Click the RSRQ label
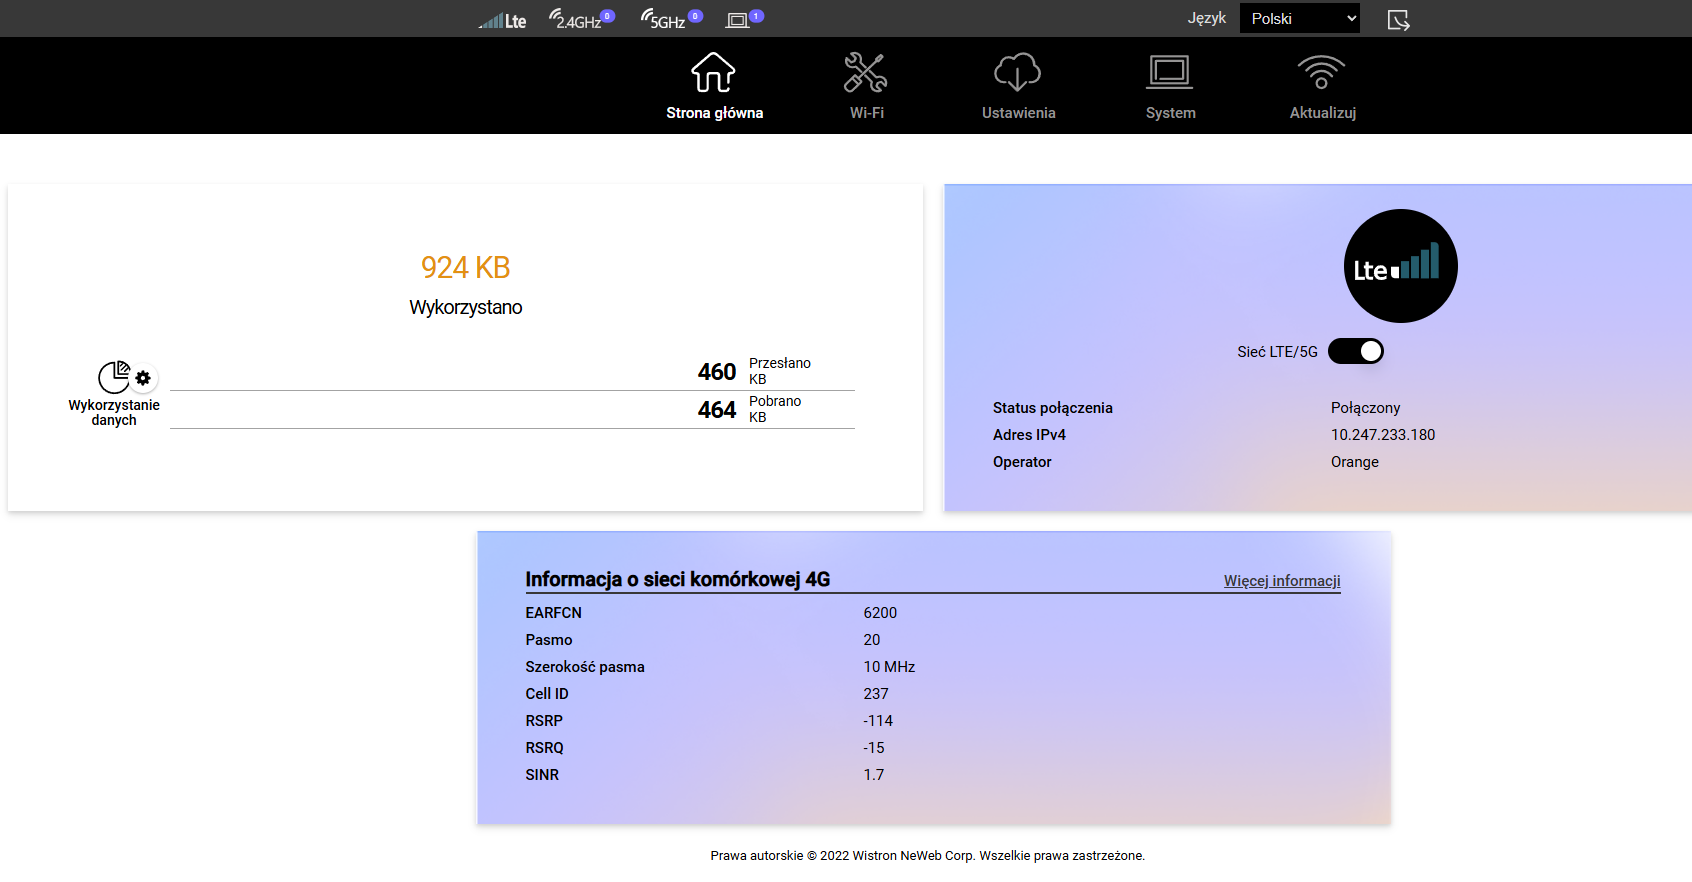This screenshot has width=1692, height=882. (545, 748)
